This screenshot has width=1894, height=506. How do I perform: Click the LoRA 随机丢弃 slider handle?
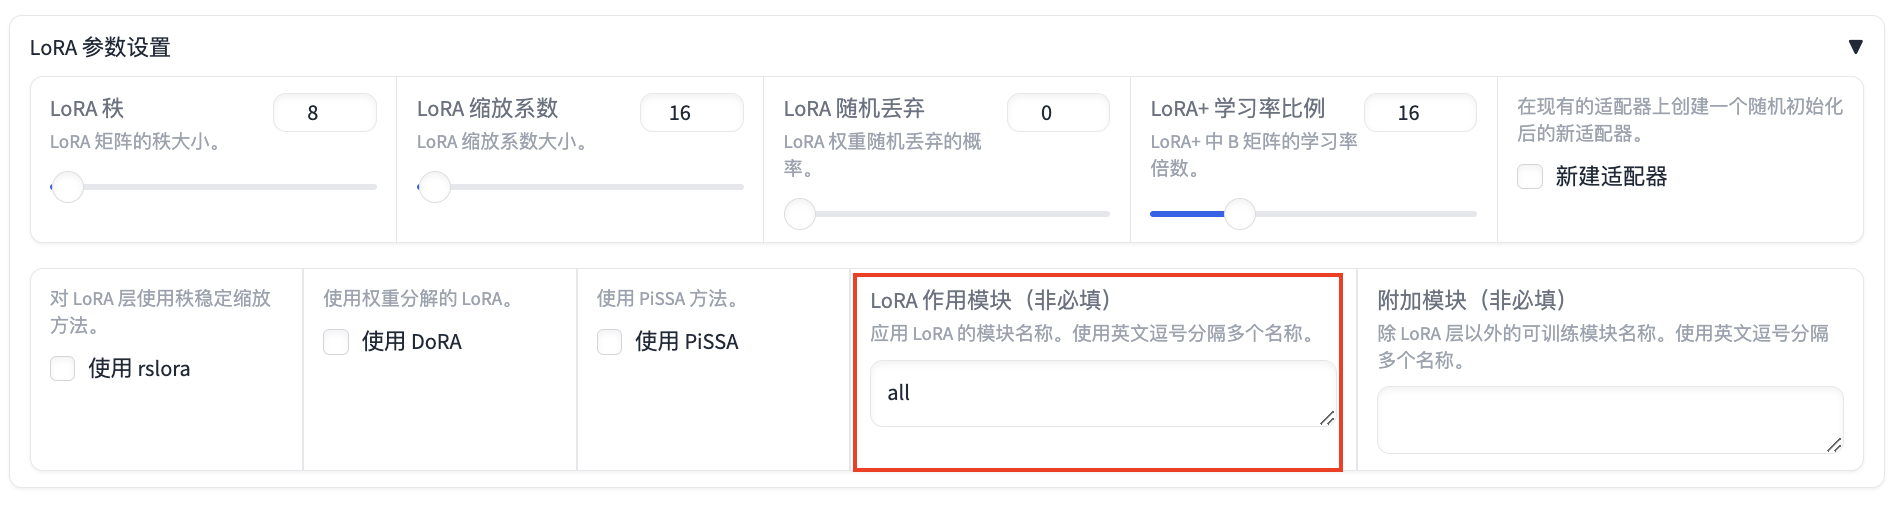pos(800,214)
